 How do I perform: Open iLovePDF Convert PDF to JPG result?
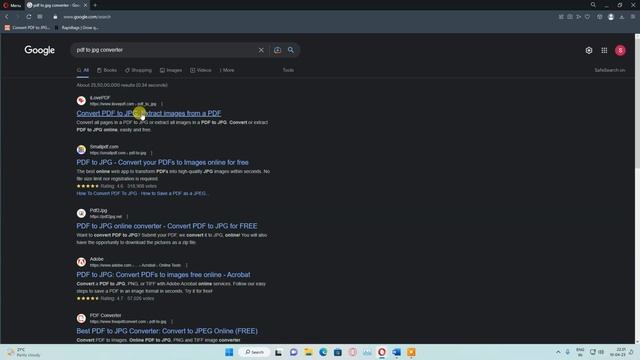(x=149, y=113)
